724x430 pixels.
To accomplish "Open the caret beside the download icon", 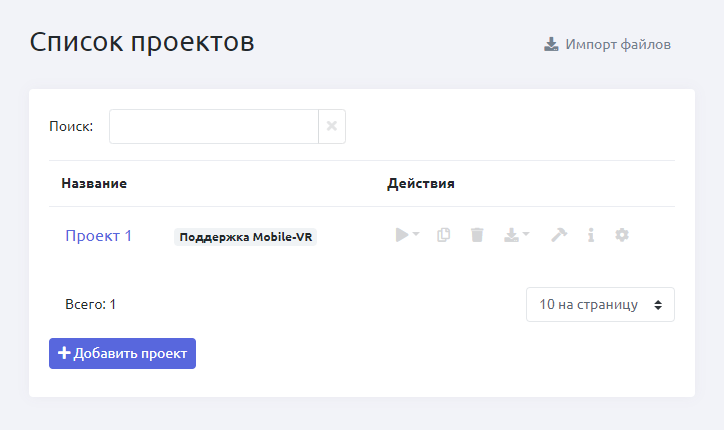I will point(526,235).
